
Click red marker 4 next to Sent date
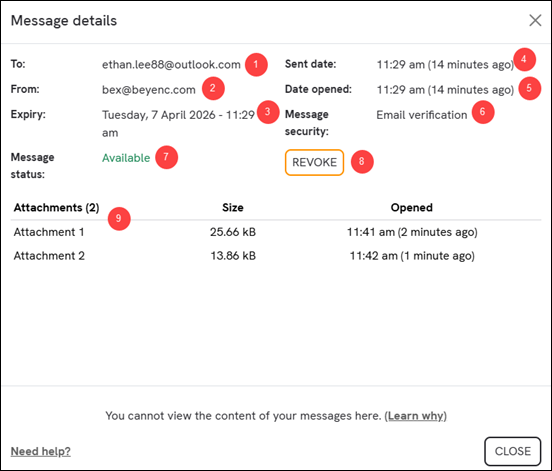(524, 59)
